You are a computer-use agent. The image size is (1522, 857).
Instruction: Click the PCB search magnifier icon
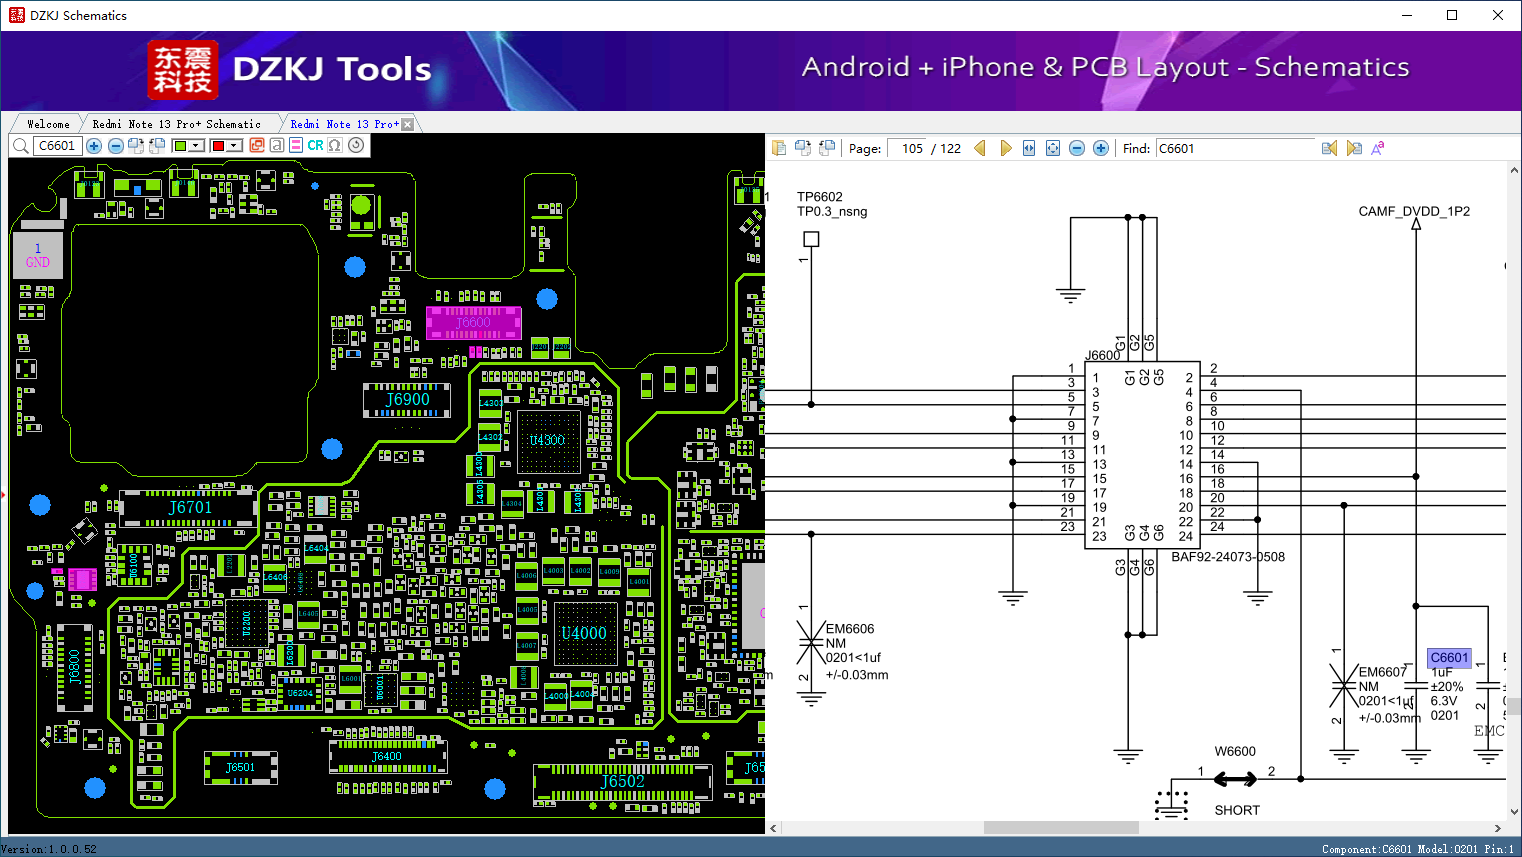pos(20,146)
